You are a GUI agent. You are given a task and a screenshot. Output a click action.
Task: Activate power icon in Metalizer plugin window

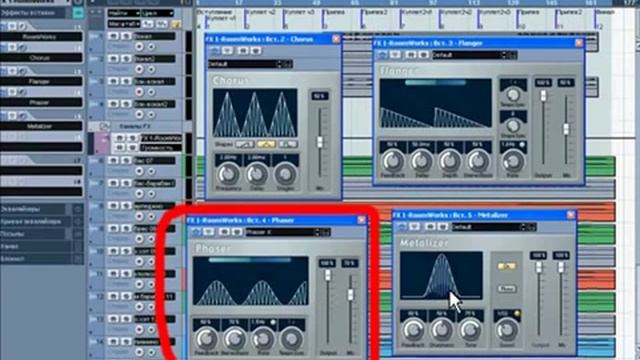click(x=402, y=227)
